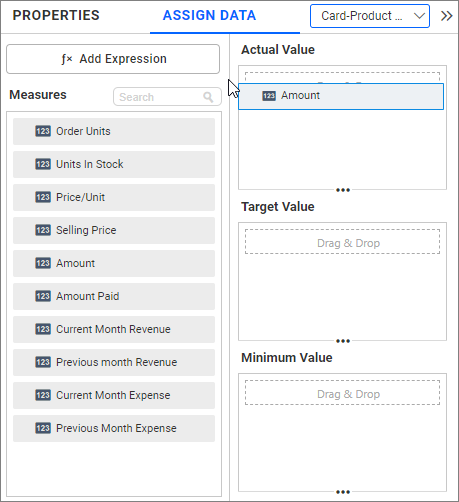The width and height of the screenshot is (459, 502).
Task: Select the ASSIGN DATA tab
Action: click(209, 15)
